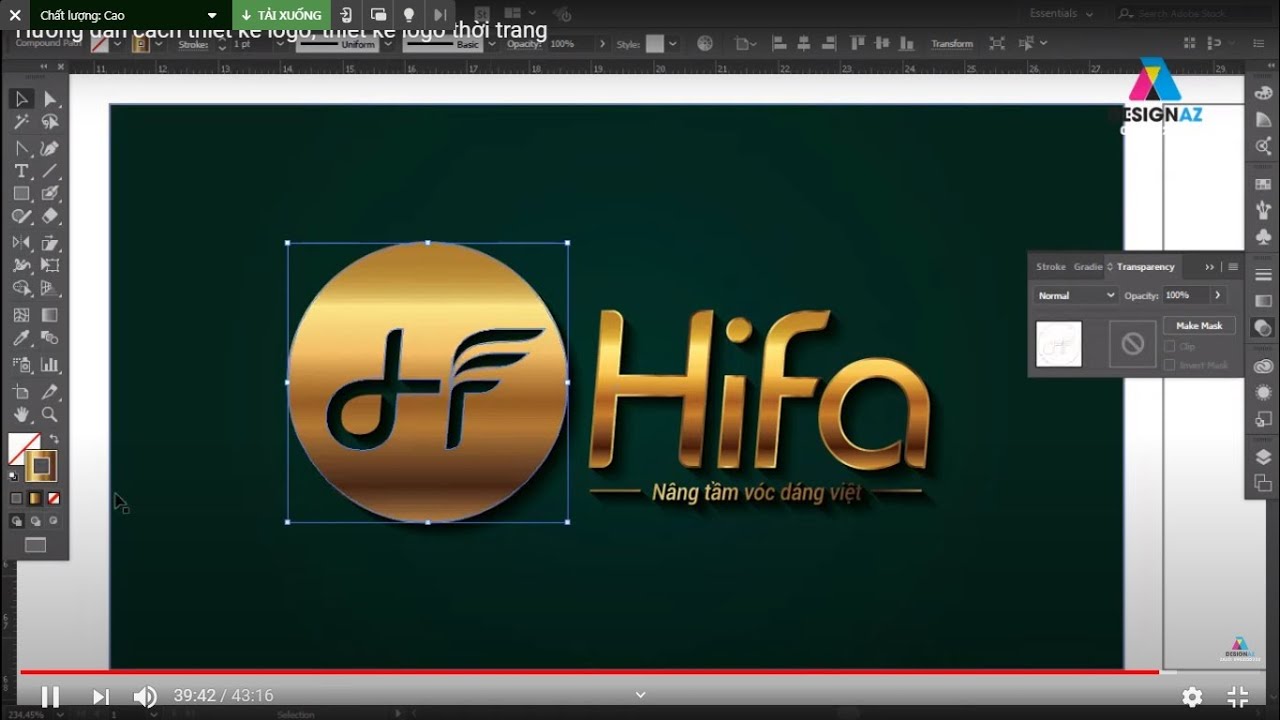This screenshot has width=1280, height=720.
Task: Exit fullscreen mode in video player
Action: point(1238,696)
